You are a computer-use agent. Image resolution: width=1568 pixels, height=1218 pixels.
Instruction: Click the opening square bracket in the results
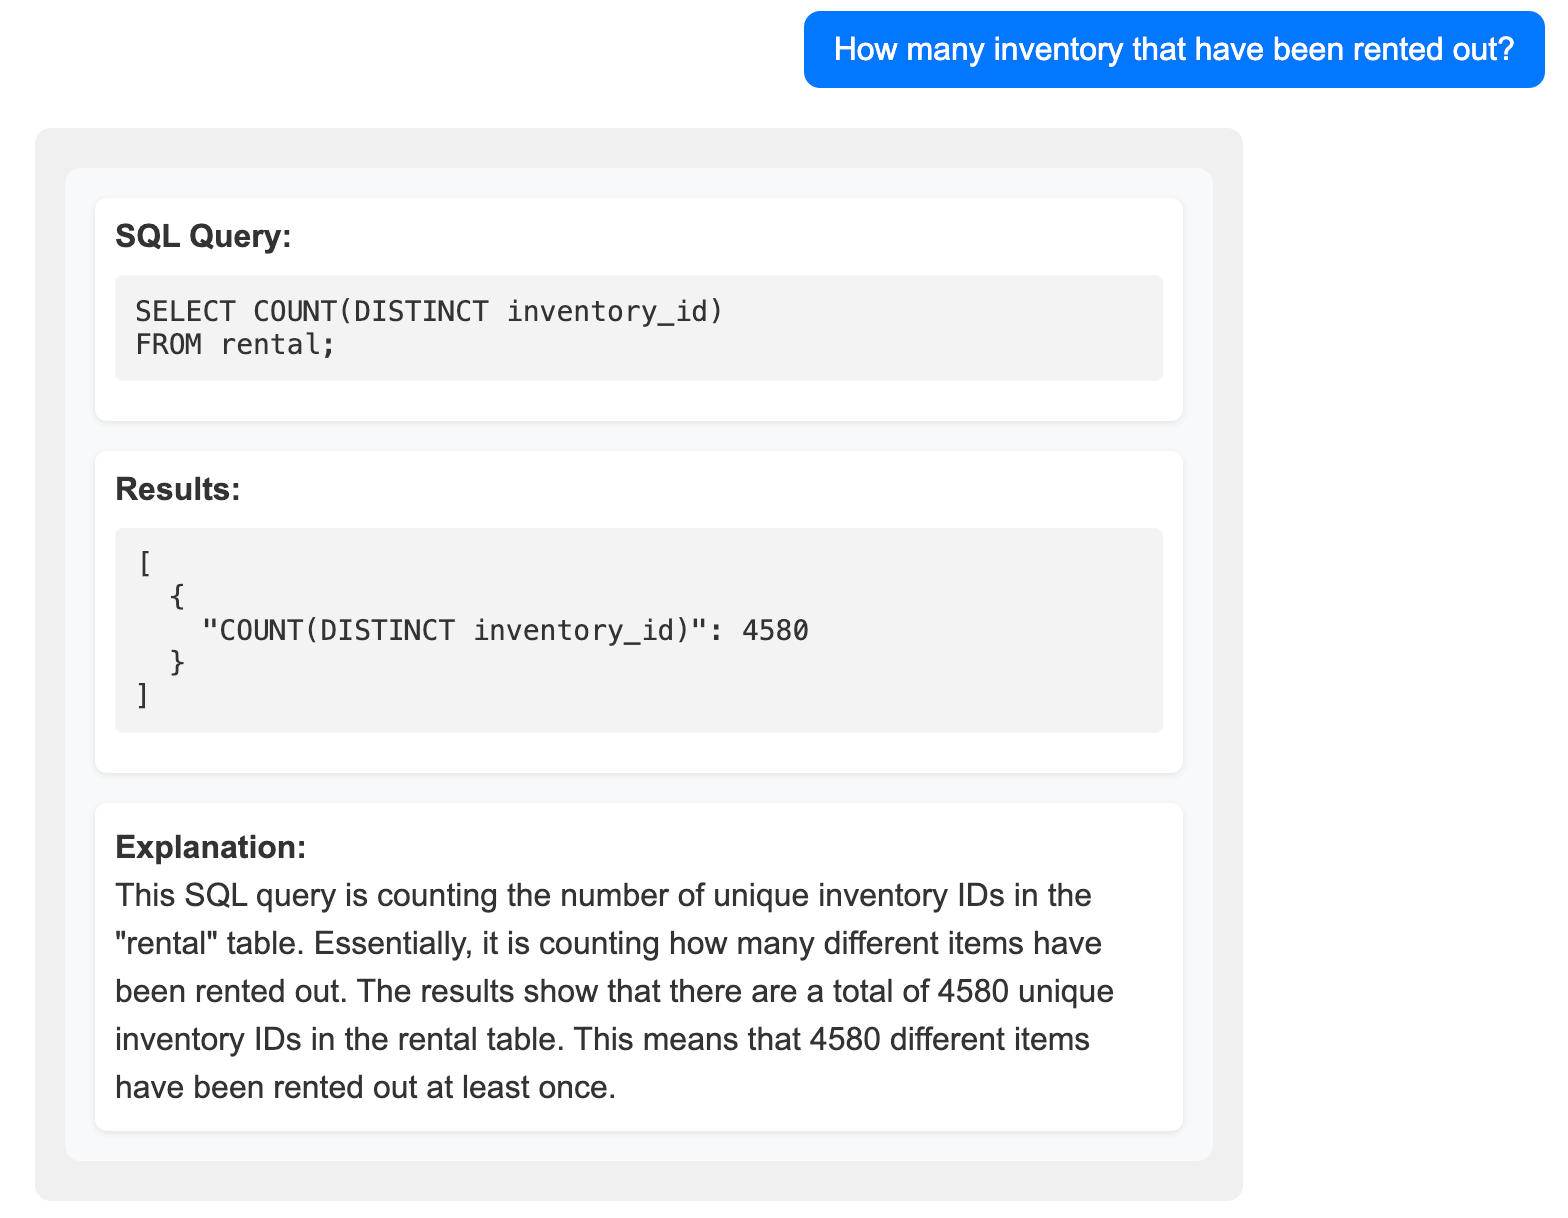point(144,564)
